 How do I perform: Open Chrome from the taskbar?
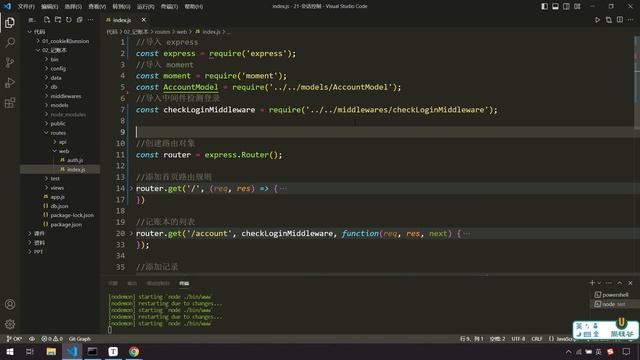[134, 351]
